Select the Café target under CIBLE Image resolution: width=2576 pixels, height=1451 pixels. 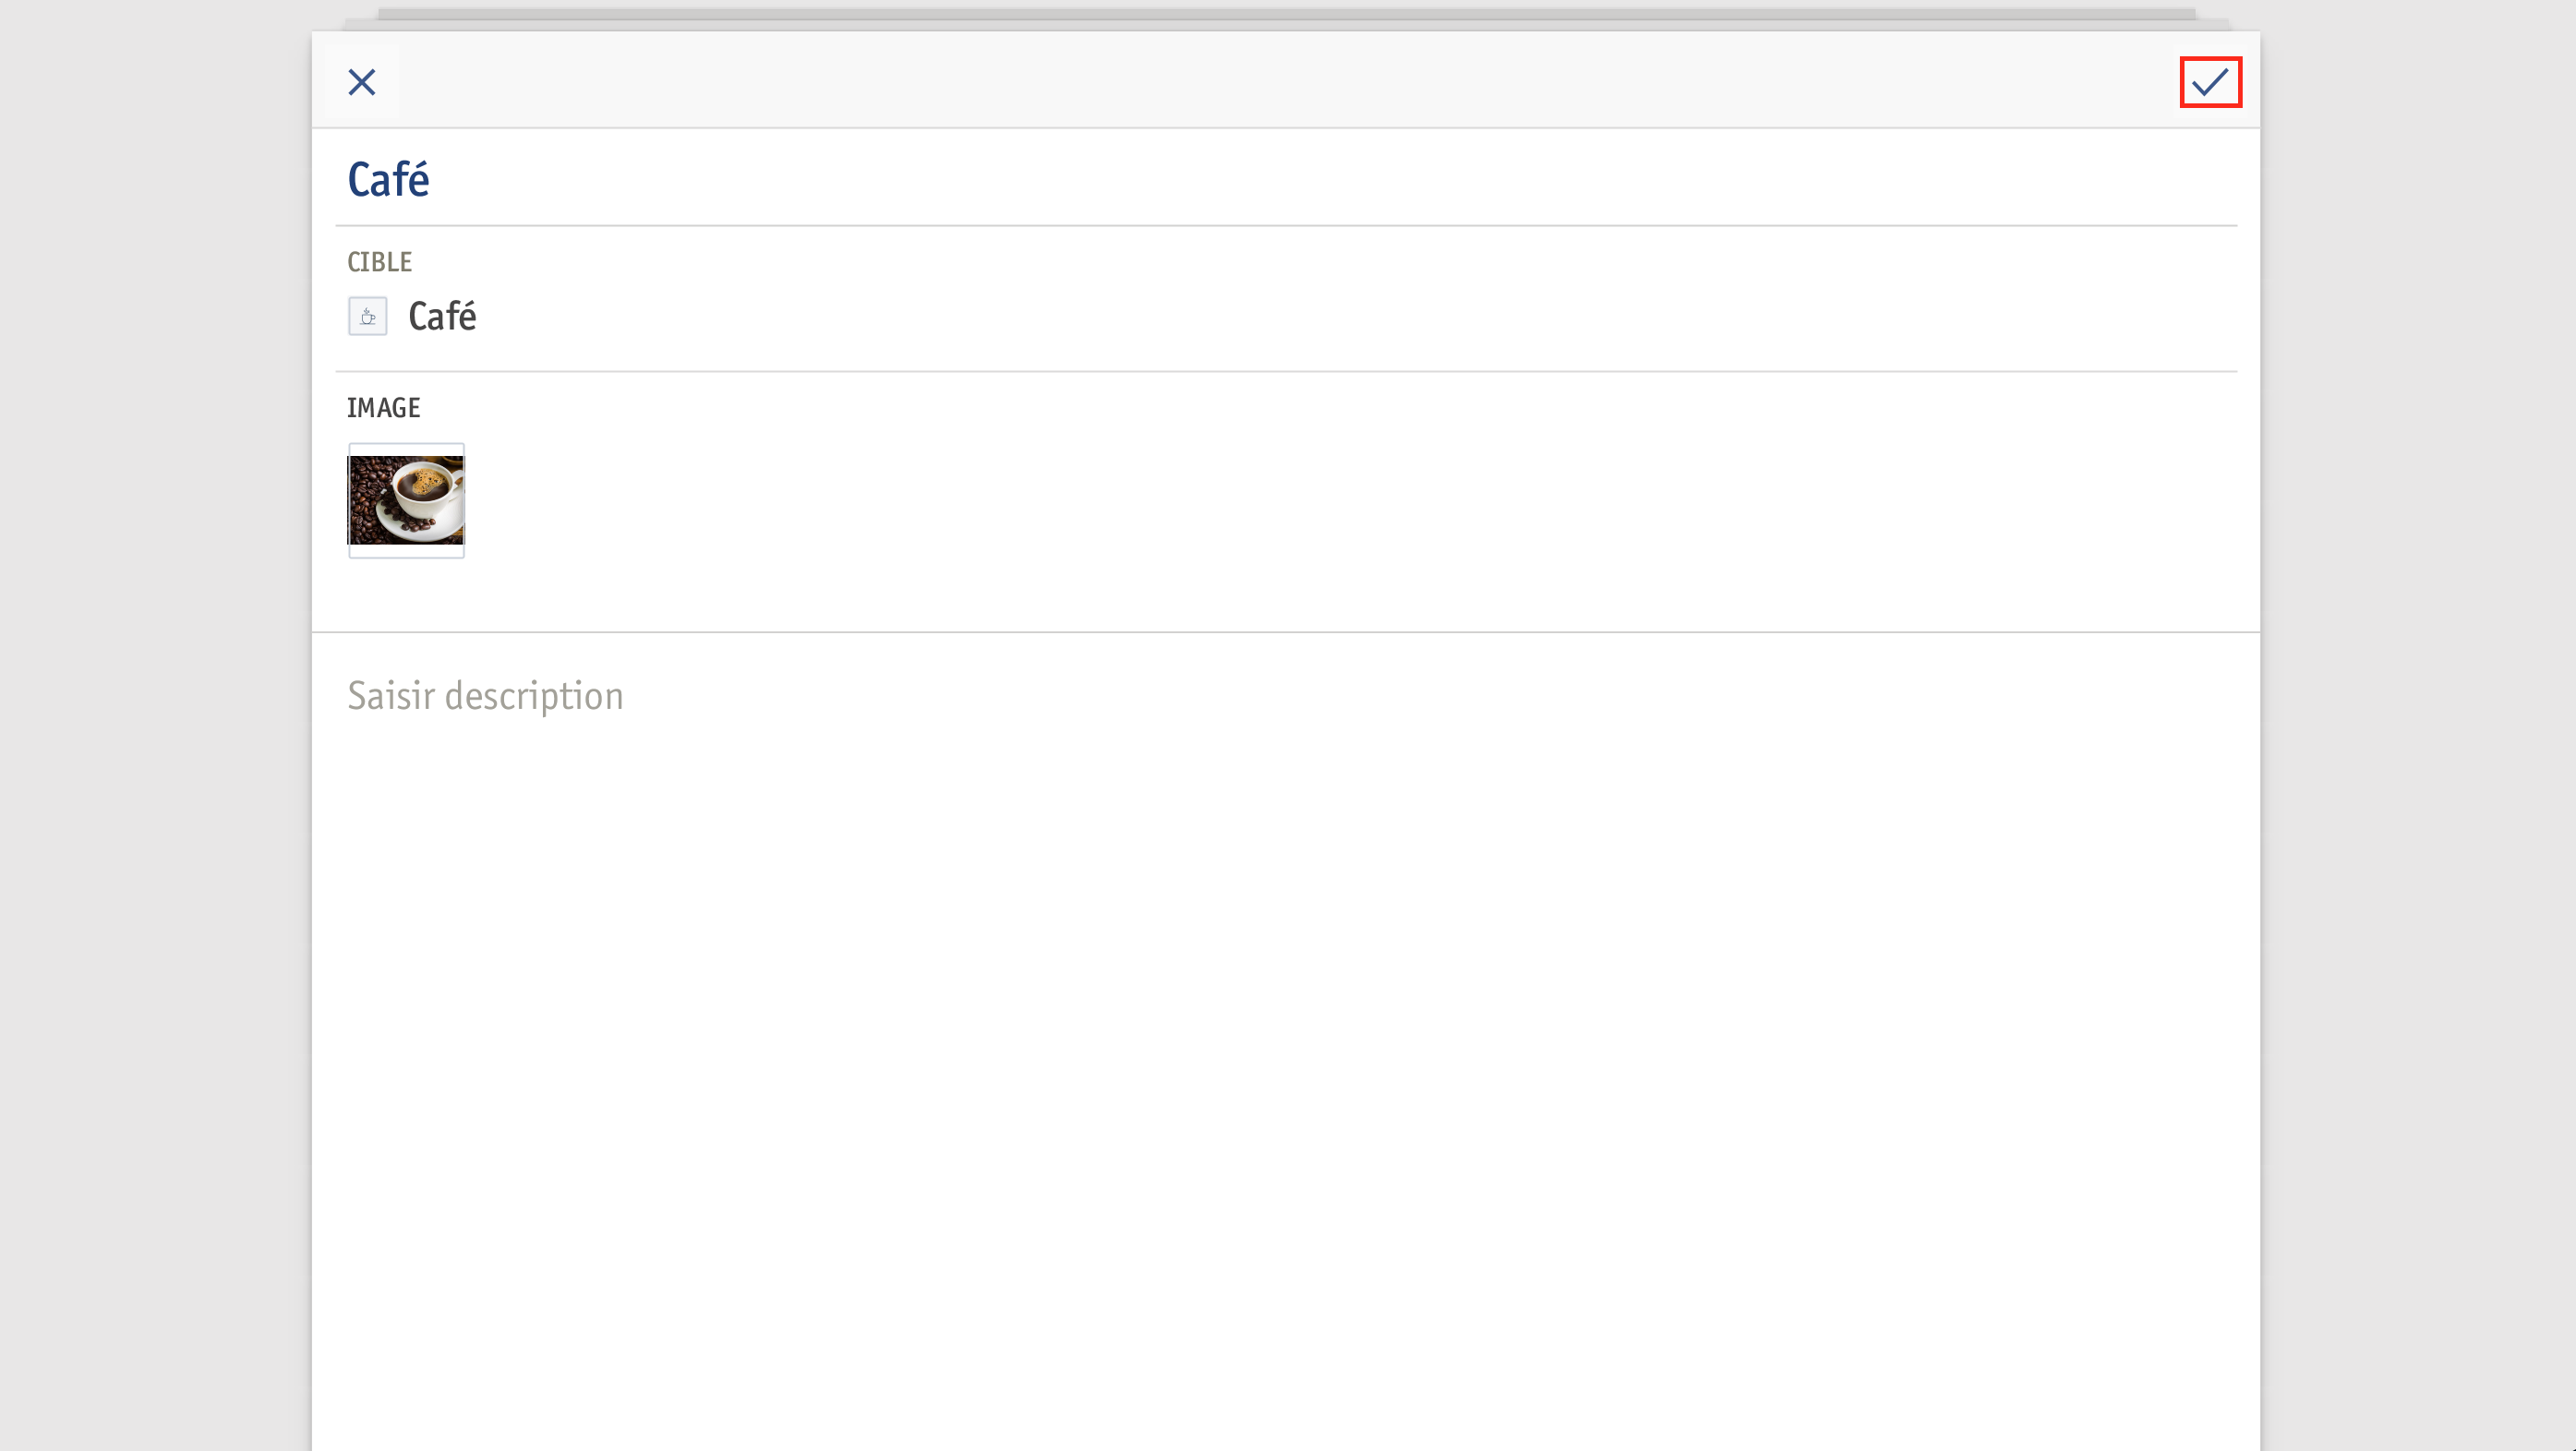(442, 317)
